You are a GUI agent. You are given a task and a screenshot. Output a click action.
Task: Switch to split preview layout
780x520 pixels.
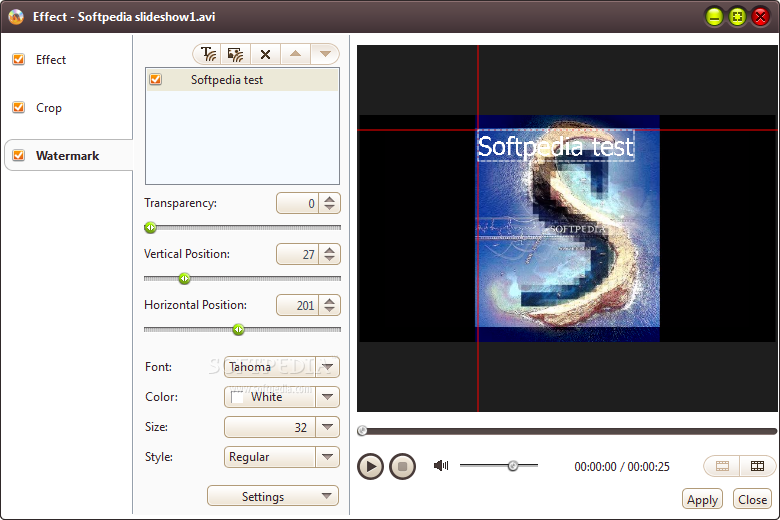click(757, 466)
